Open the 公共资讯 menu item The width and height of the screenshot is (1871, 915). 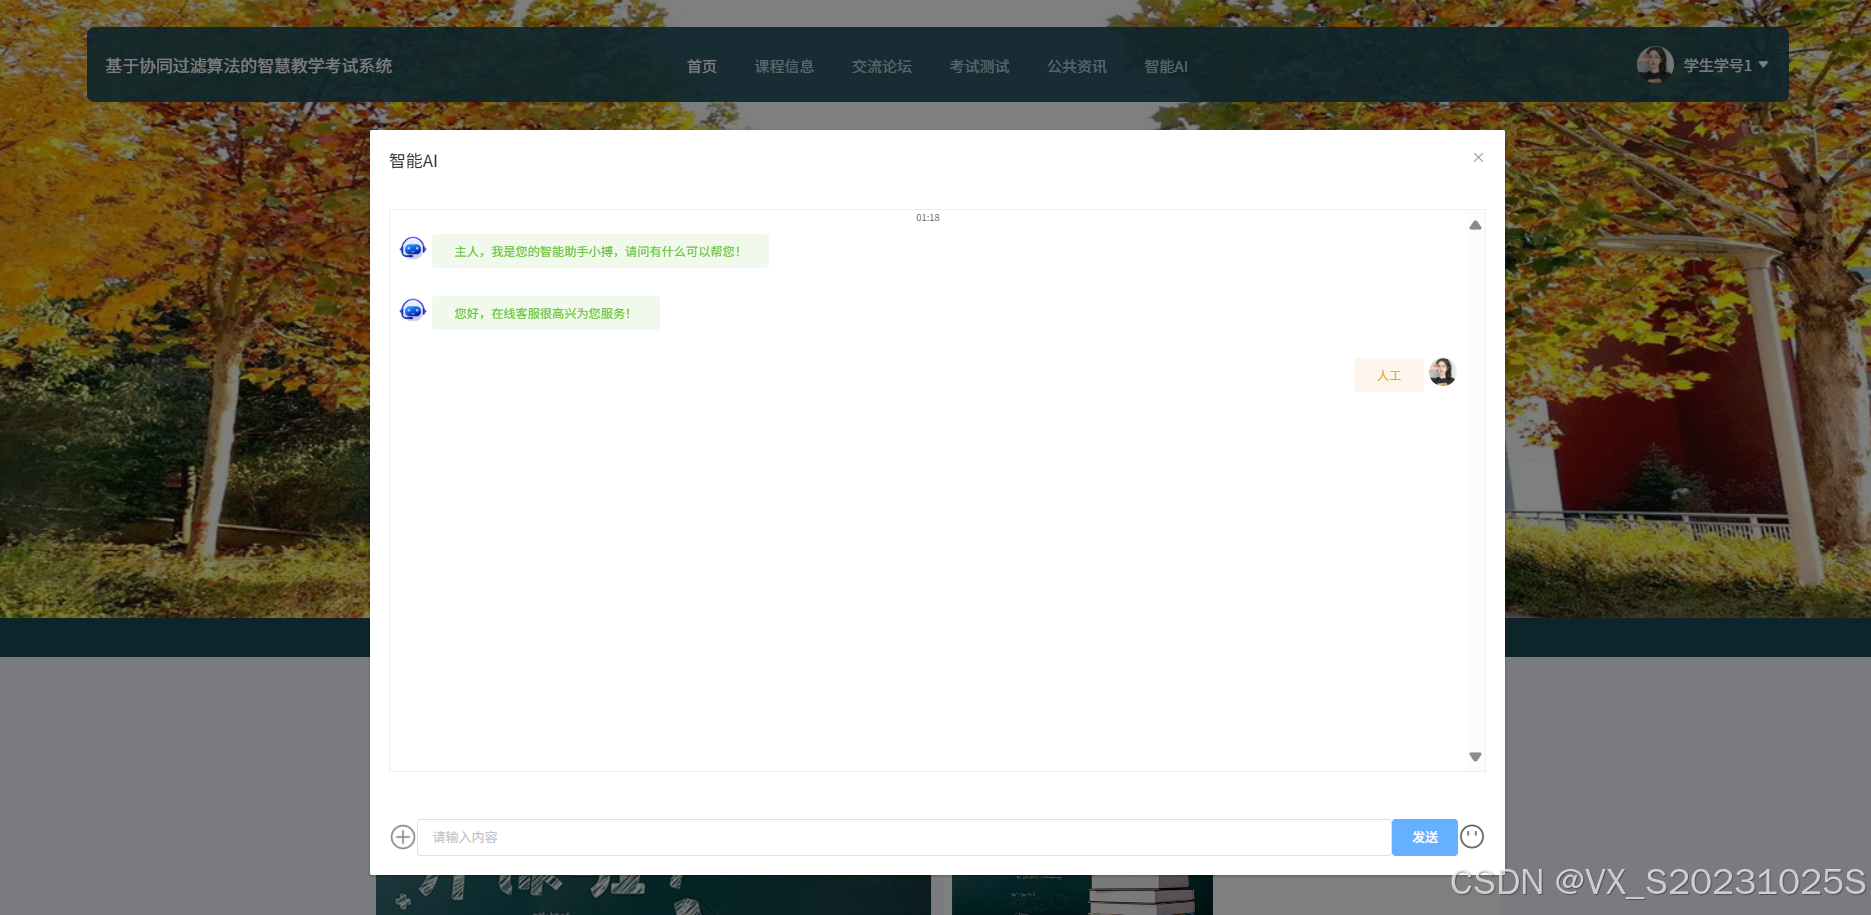(x=1077, y=66)
